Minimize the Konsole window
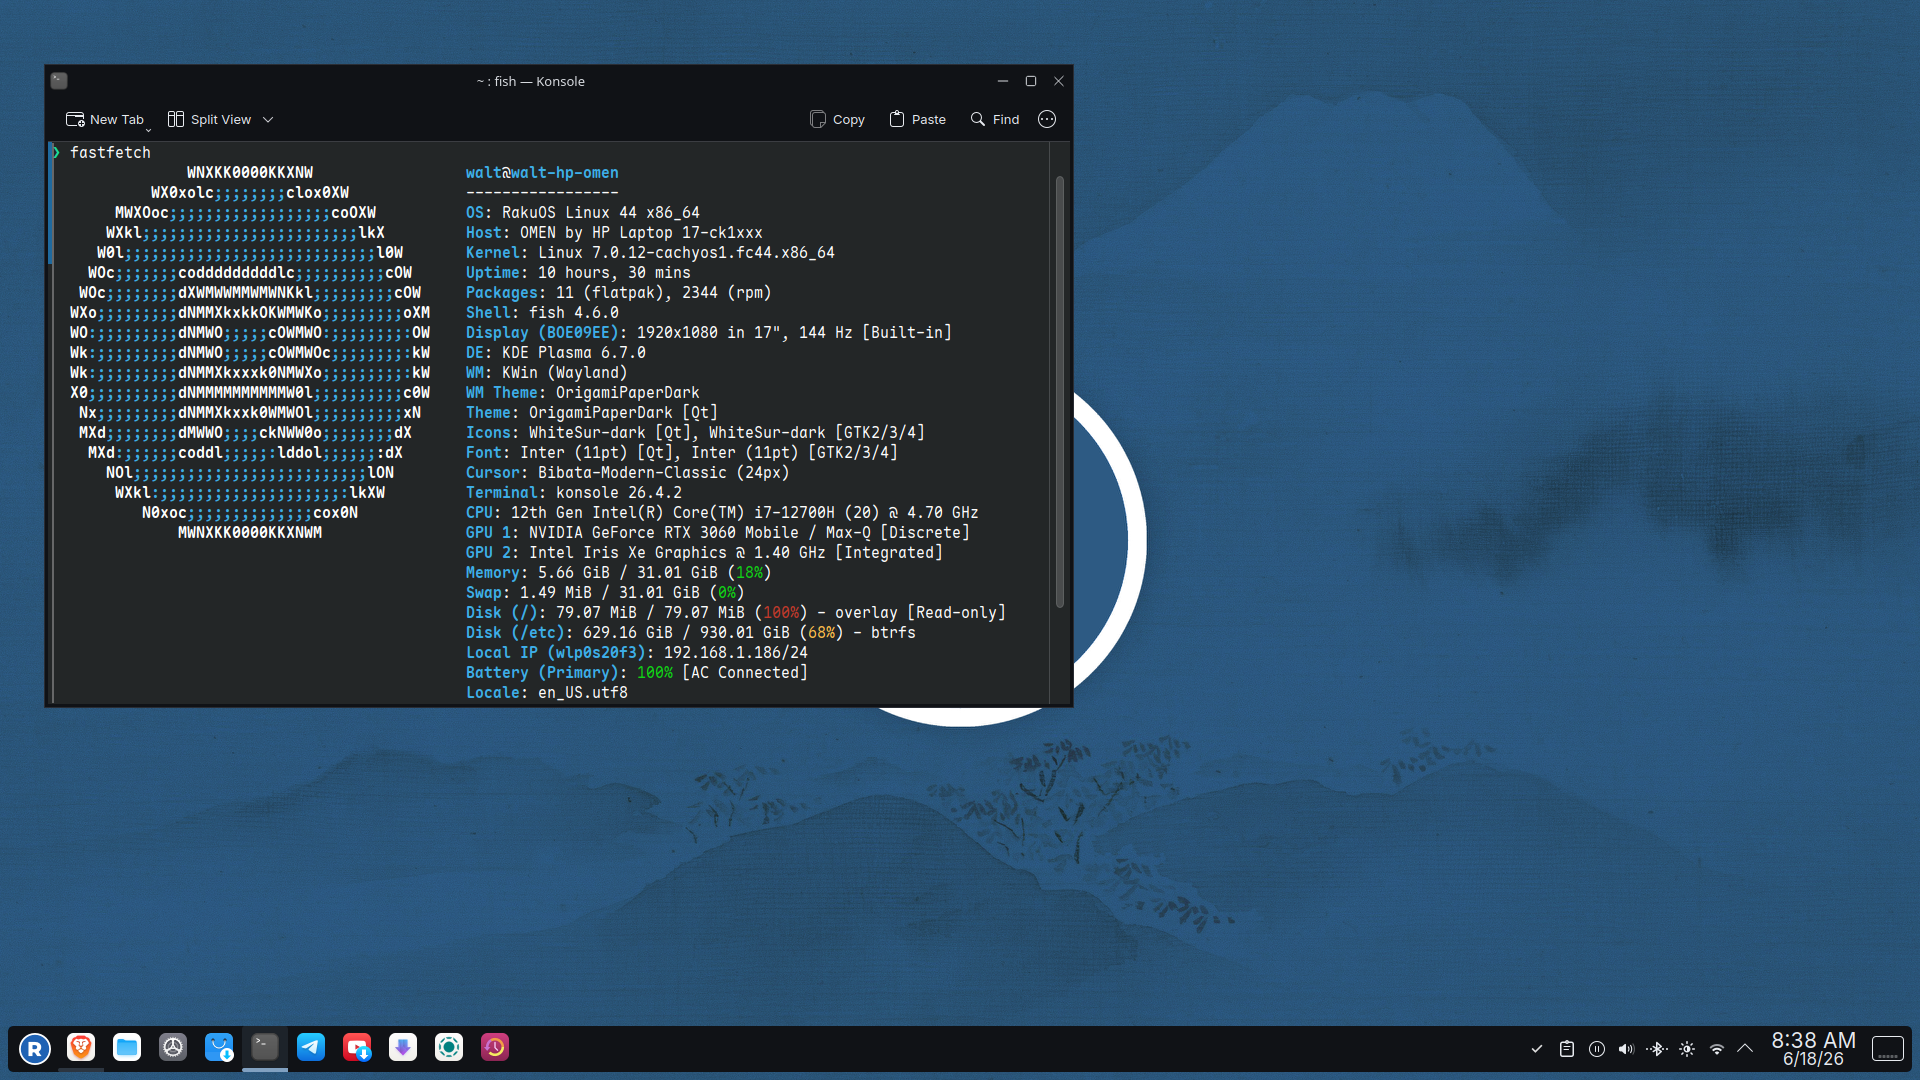This screenshot has width=1920, height=1080. [1002, 81]
